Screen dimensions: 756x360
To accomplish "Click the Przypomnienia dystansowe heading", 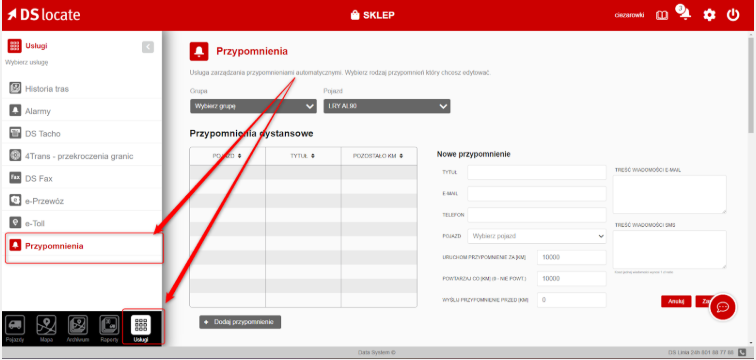I will point(252,133).
